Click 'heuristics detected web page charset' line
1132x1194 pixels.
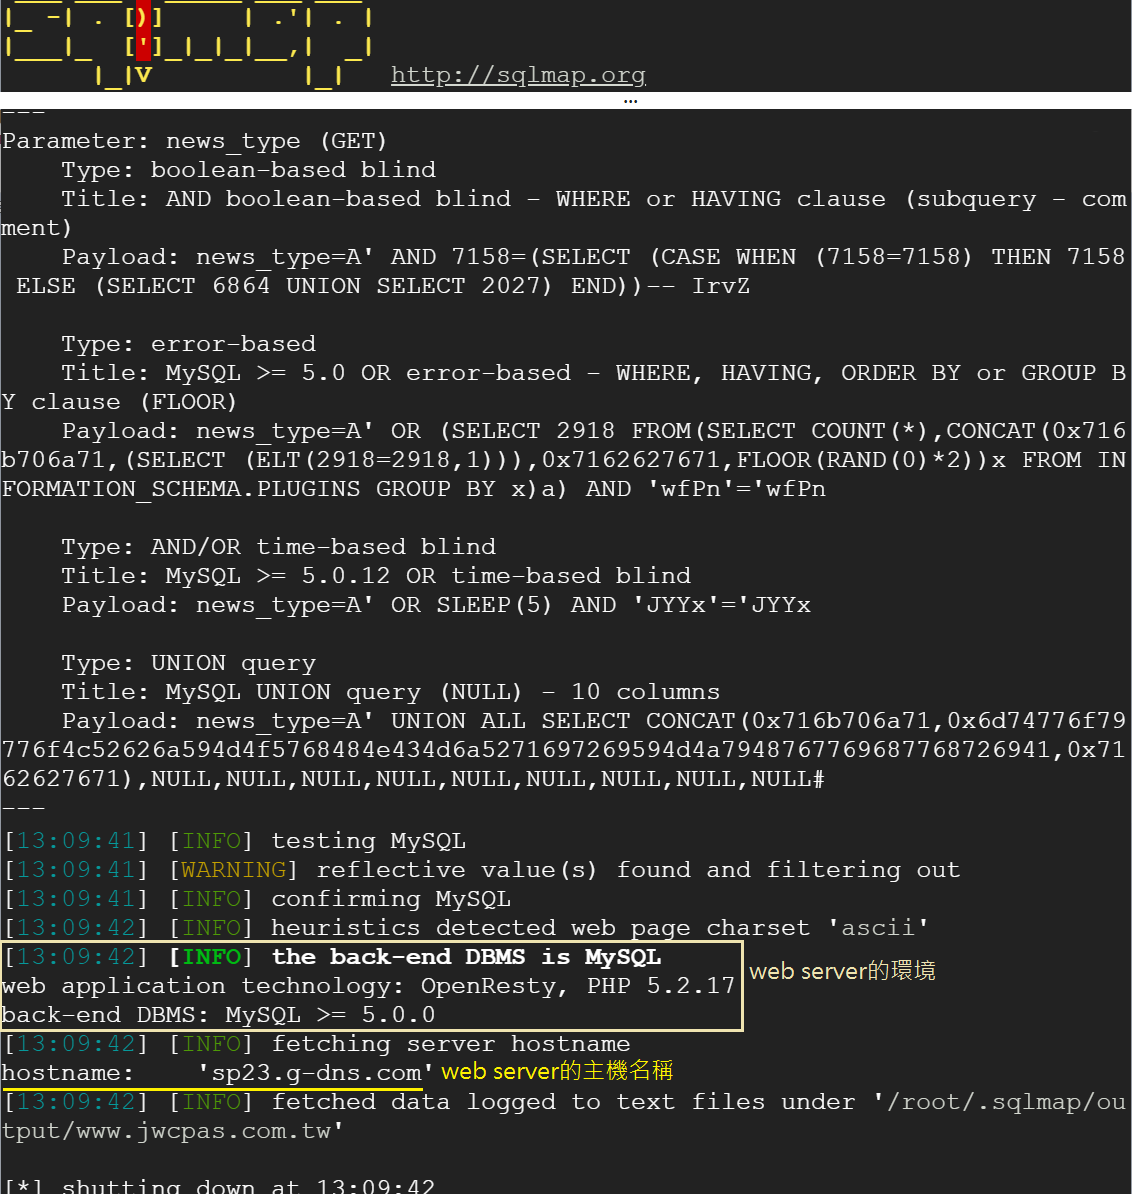(x=467, y=927)
